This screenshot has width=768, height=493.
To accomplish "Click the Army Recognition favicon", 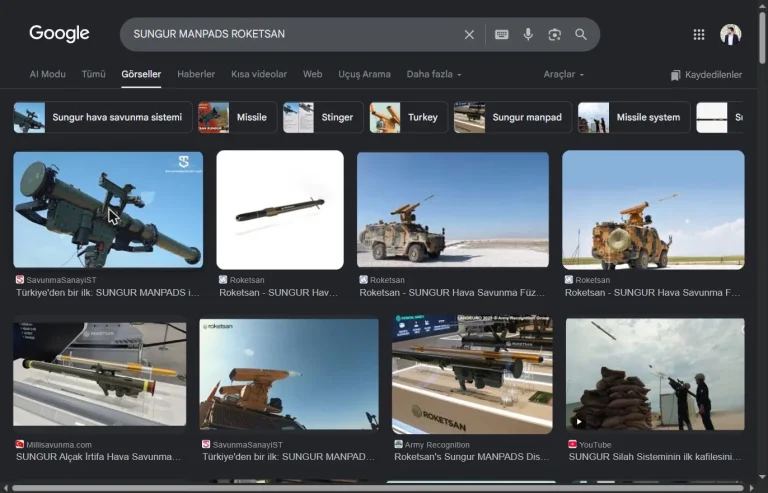I will tap(398, 445).
